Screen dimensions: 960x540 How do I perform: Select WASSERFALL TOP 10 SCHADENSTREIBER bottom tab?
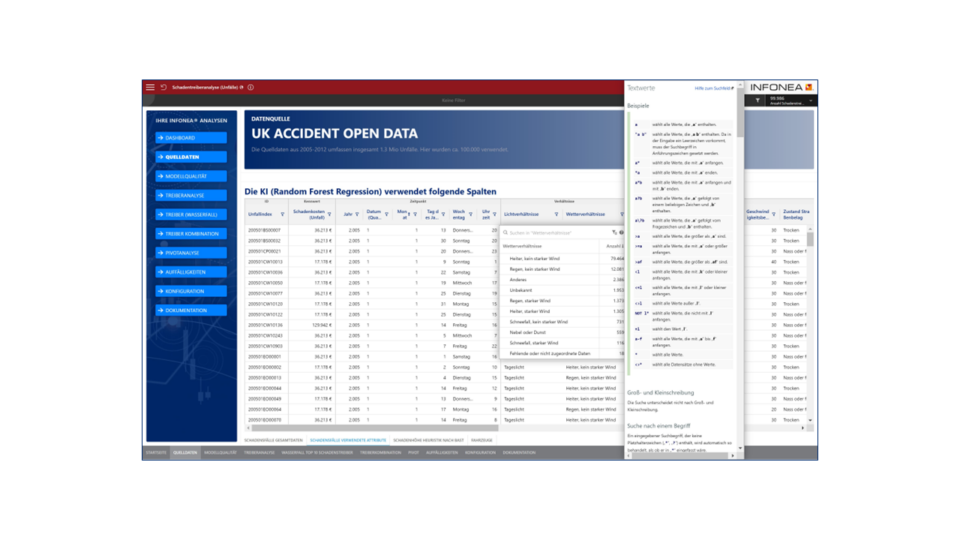tap(317, 453)
